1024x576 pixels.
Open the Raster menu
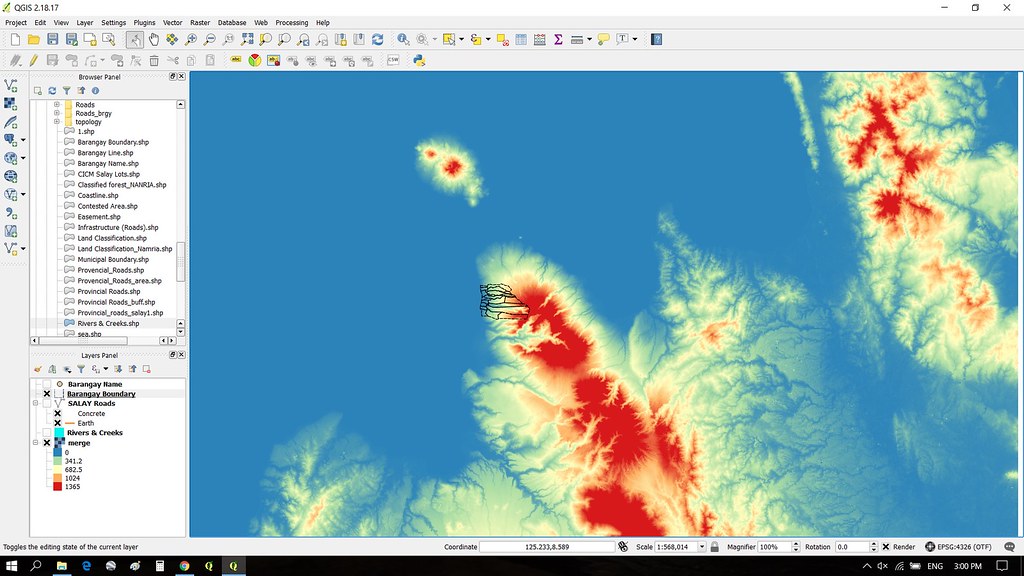coord(200,22)
